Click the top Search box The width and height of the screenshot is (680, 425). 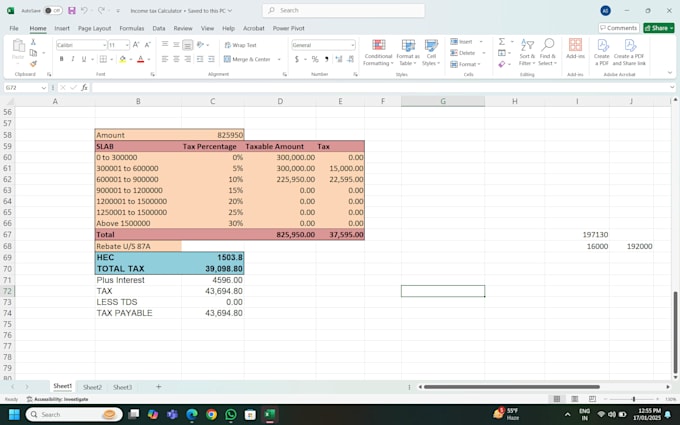click(x=343, y=10)
